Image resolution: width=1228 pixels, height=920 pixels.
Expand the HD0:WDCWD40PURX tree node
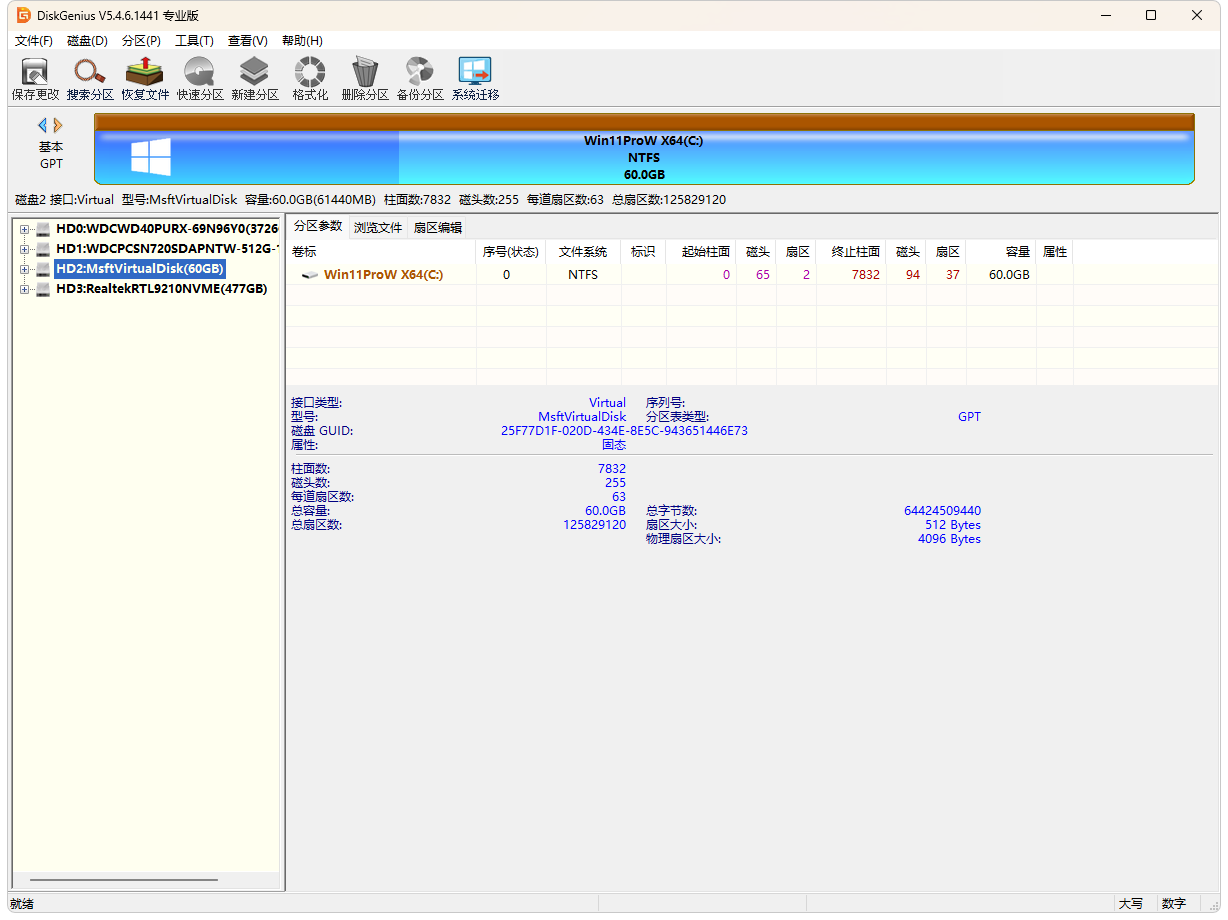tap(24, 229)
